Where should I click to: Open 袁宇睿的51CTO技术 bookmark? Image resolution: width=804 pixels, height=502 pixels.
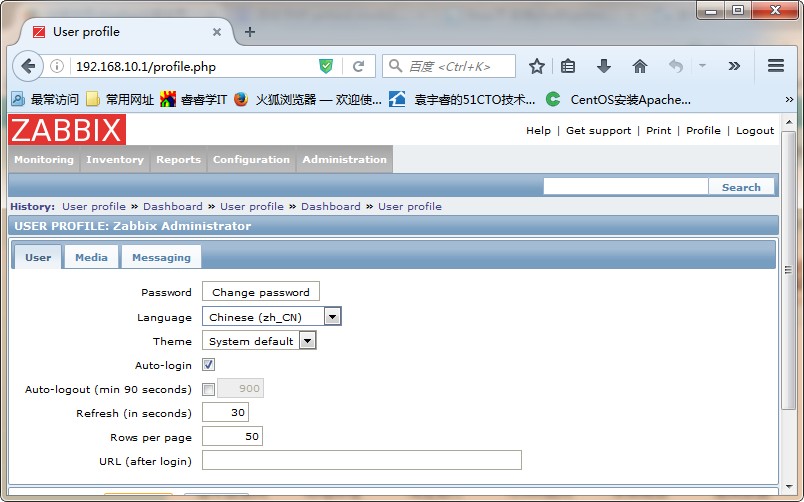[462, 99]
